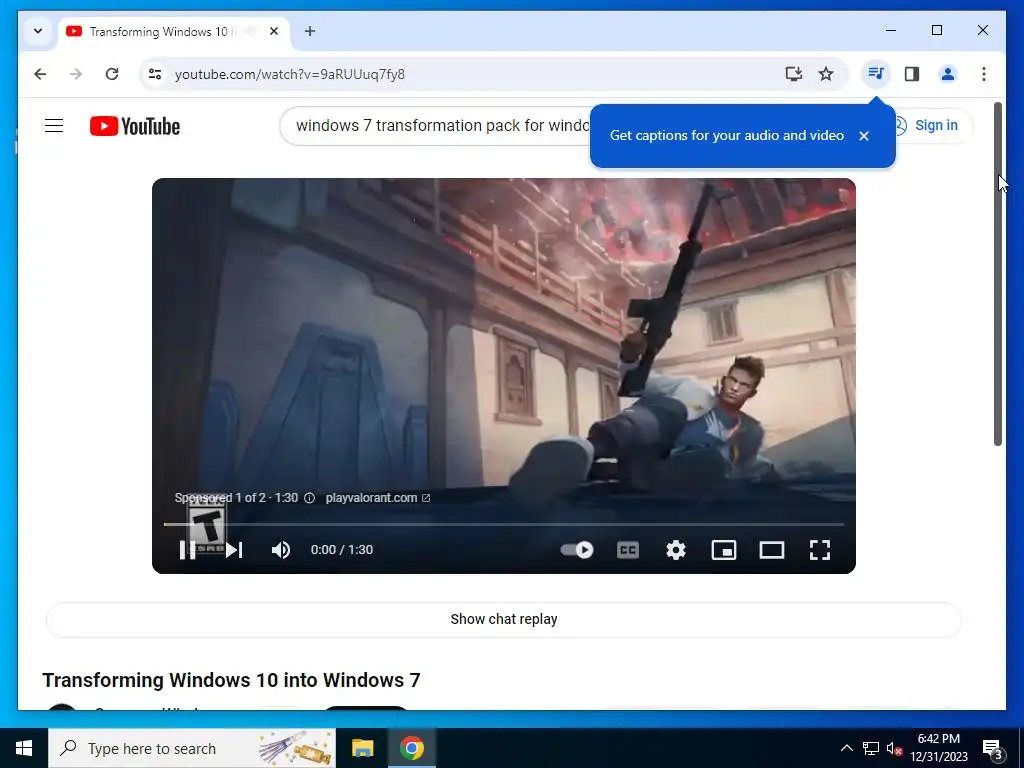Open the tab search dropdown arrow

pos(38,31)
